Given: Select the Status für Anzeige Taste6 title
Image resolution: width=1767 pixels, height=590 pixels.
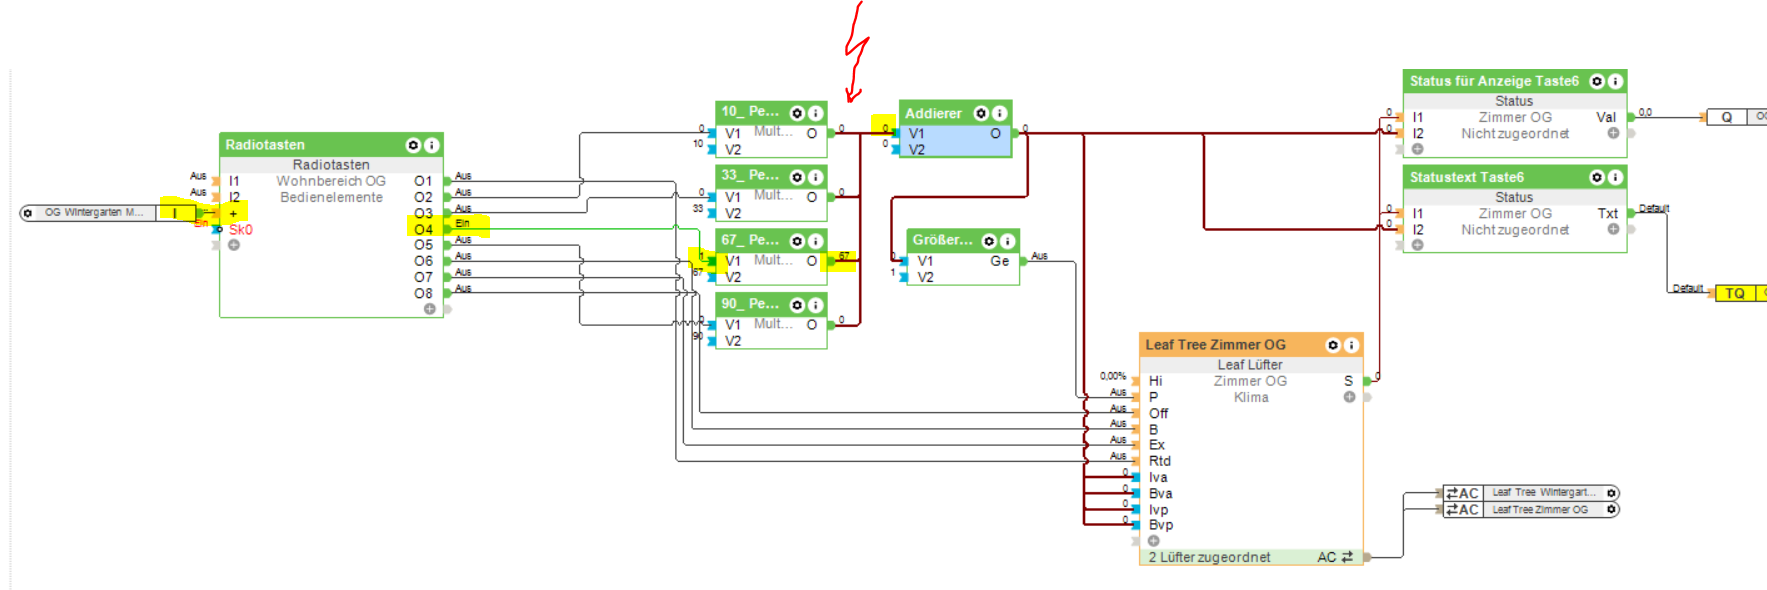Looking at the screenshot, I should 1494,81.
